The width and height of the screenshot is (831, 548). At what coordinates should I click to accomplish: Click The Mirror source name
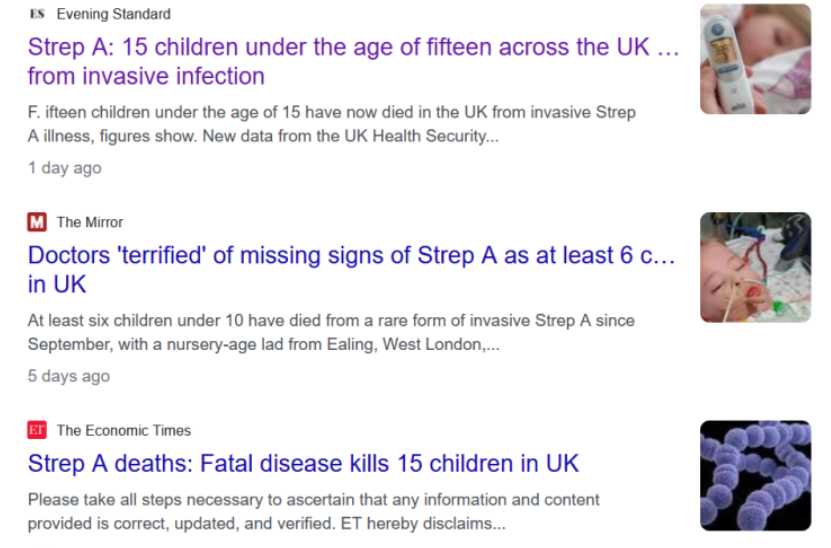pos(90,222)
